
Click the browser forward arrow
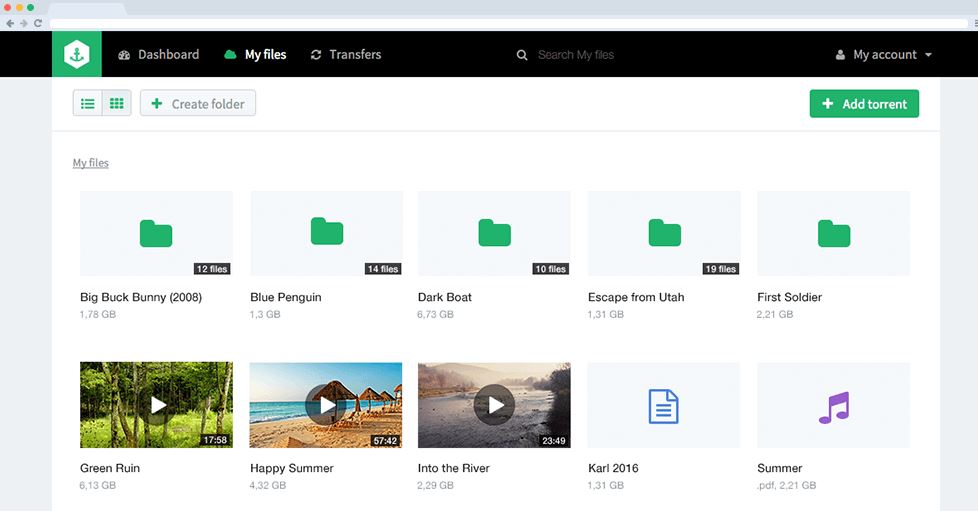click(x=24, y=23)
